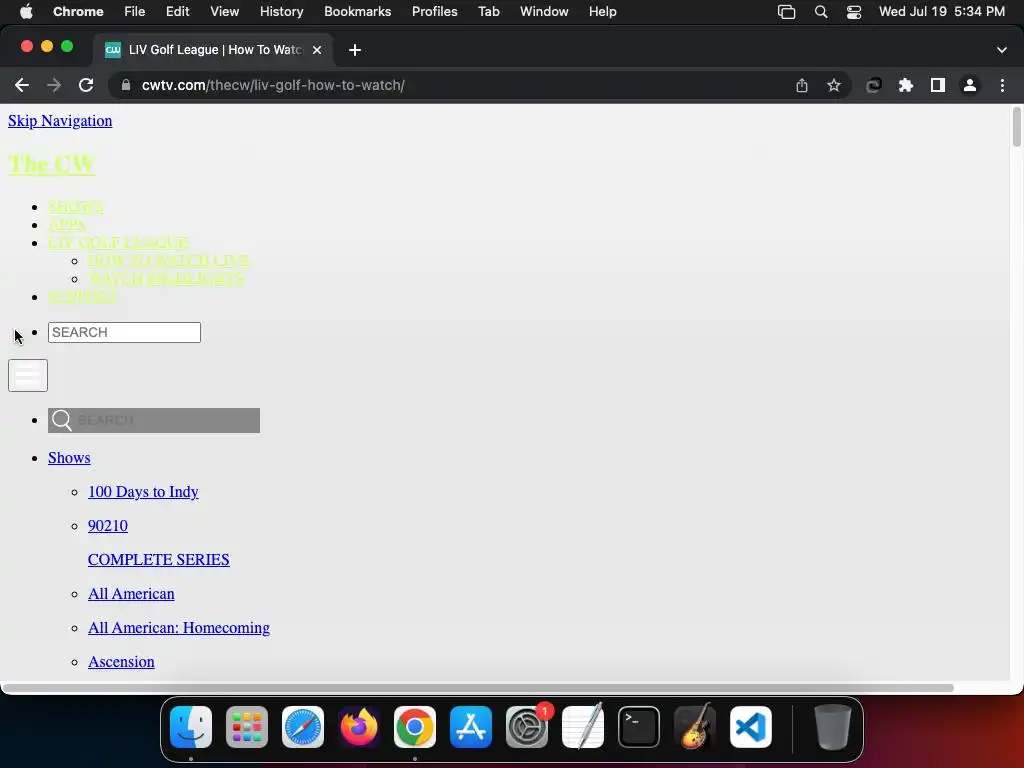Open the Extensions puzzle icon
The width and height of the screenshot is (1024, 768).
coord(906,85)
